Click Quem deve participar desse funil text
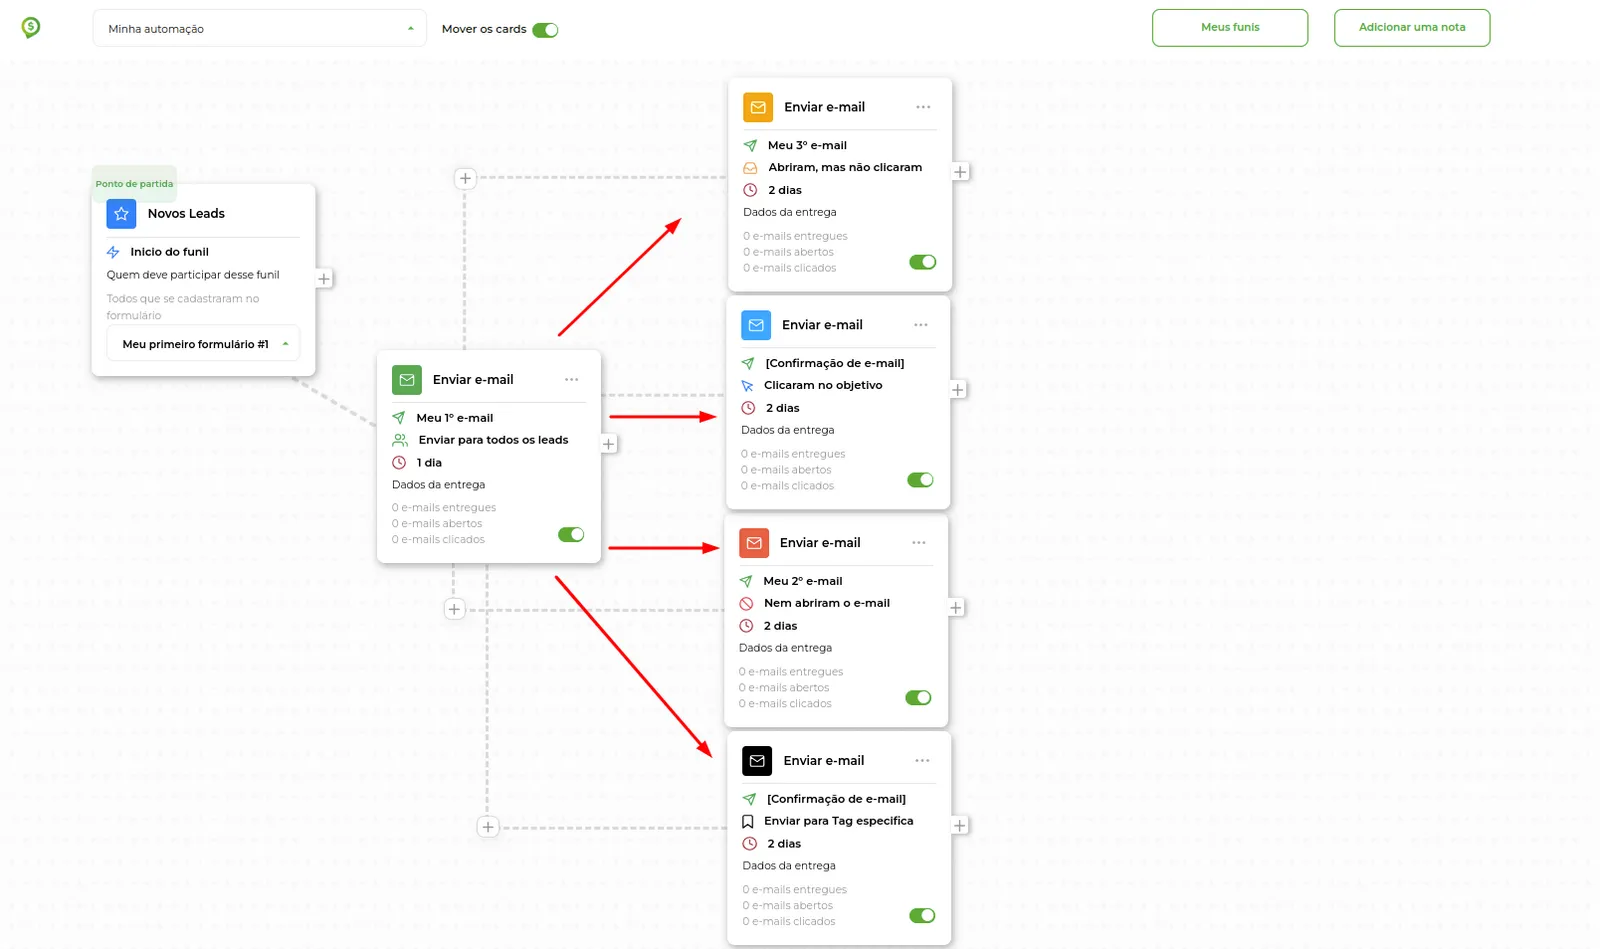The width and height of the screenshot is (1600, 949). pos(193,275)
